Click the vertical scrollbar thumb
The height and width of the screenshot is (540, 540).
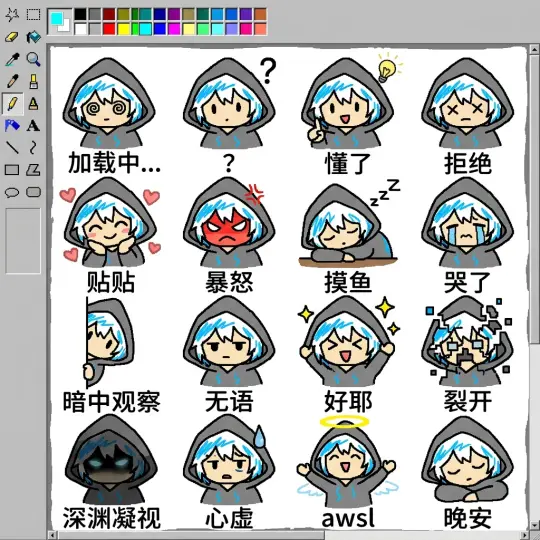click(534, 199)
